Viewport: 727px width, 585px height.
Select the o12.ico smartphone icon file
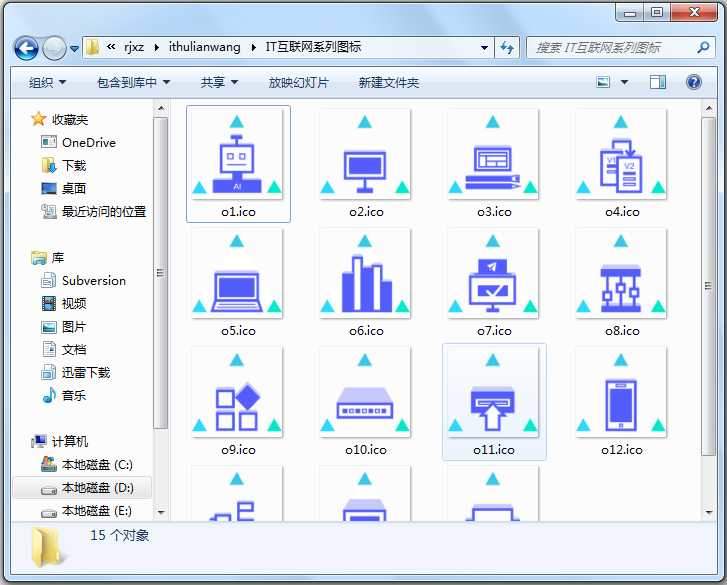622,401
